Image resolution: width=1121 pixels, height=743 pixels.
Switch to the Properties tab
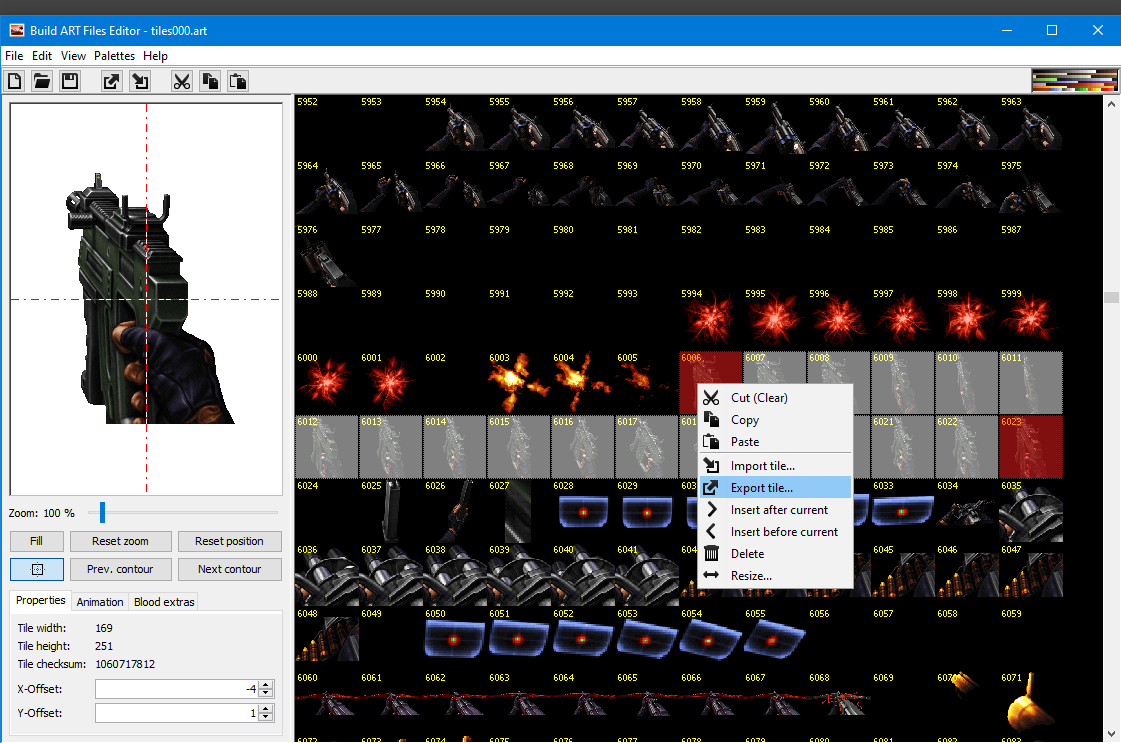(41, 601)
